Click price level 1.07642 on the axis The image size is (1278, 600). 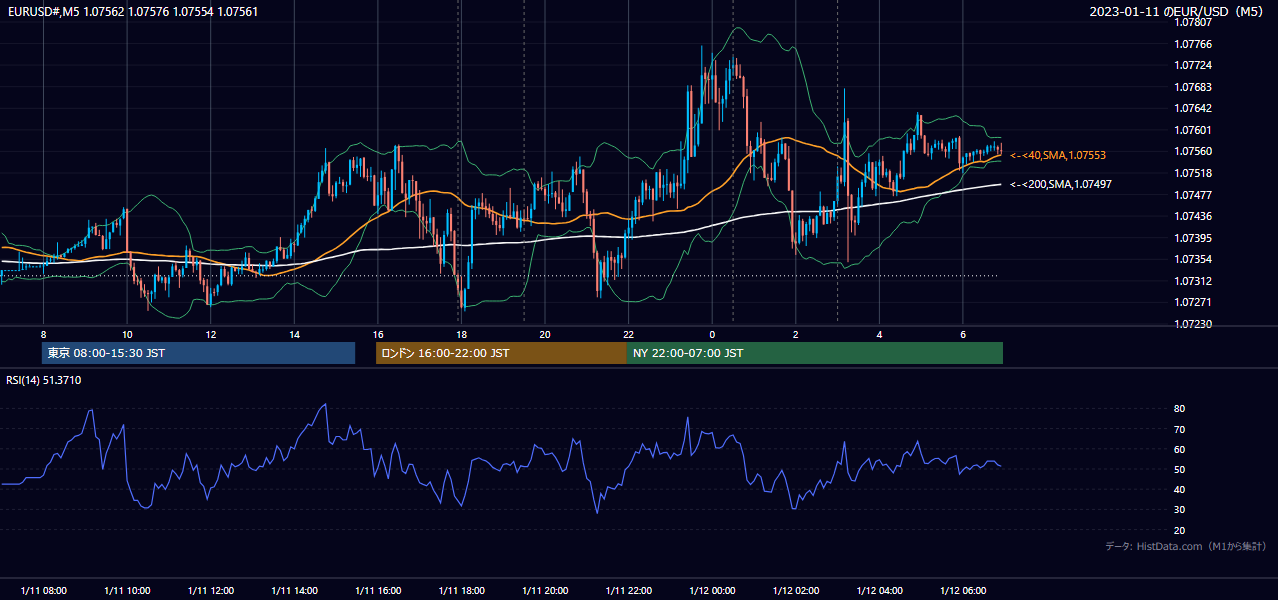point(1193,108)
